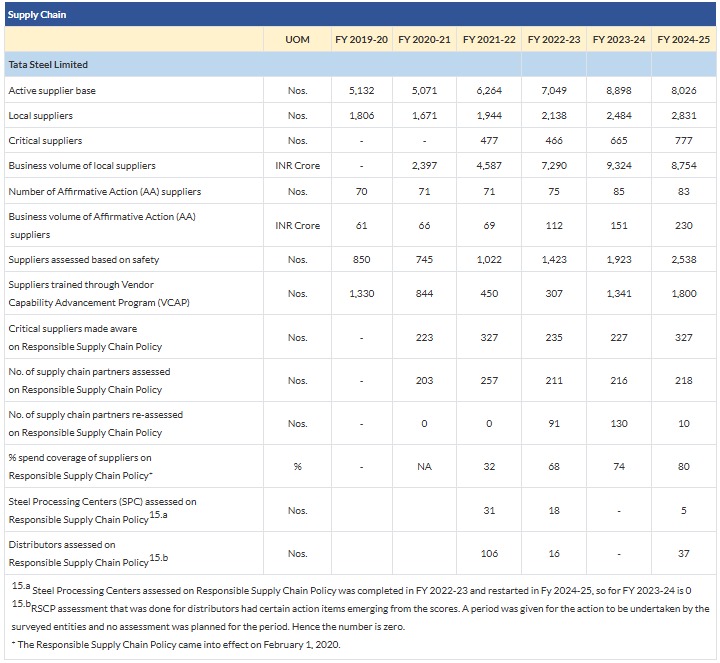This screenshot has width=720, height=663.
Task: Click the FY 2022-23 column header
Action: [x=553, y=40]
